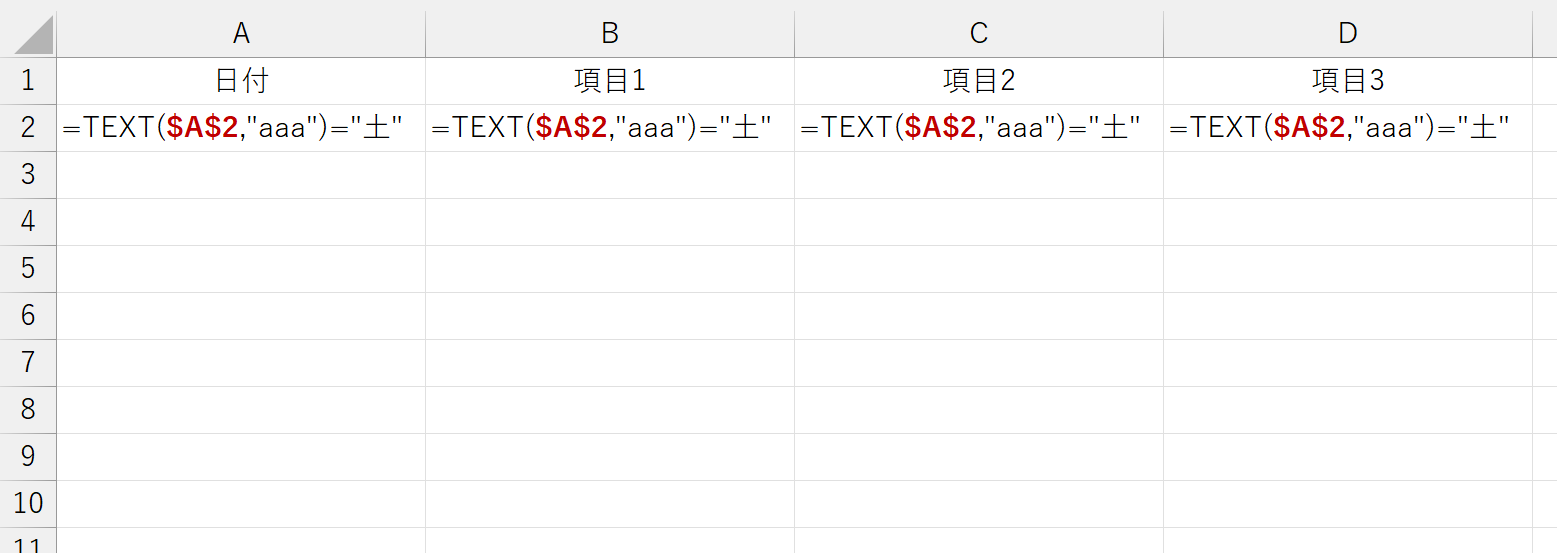Click cell B1 labeled 項目1
The height and width of the screenshot is (553, 1557).
pyautogui.click(x=610, y=81)
